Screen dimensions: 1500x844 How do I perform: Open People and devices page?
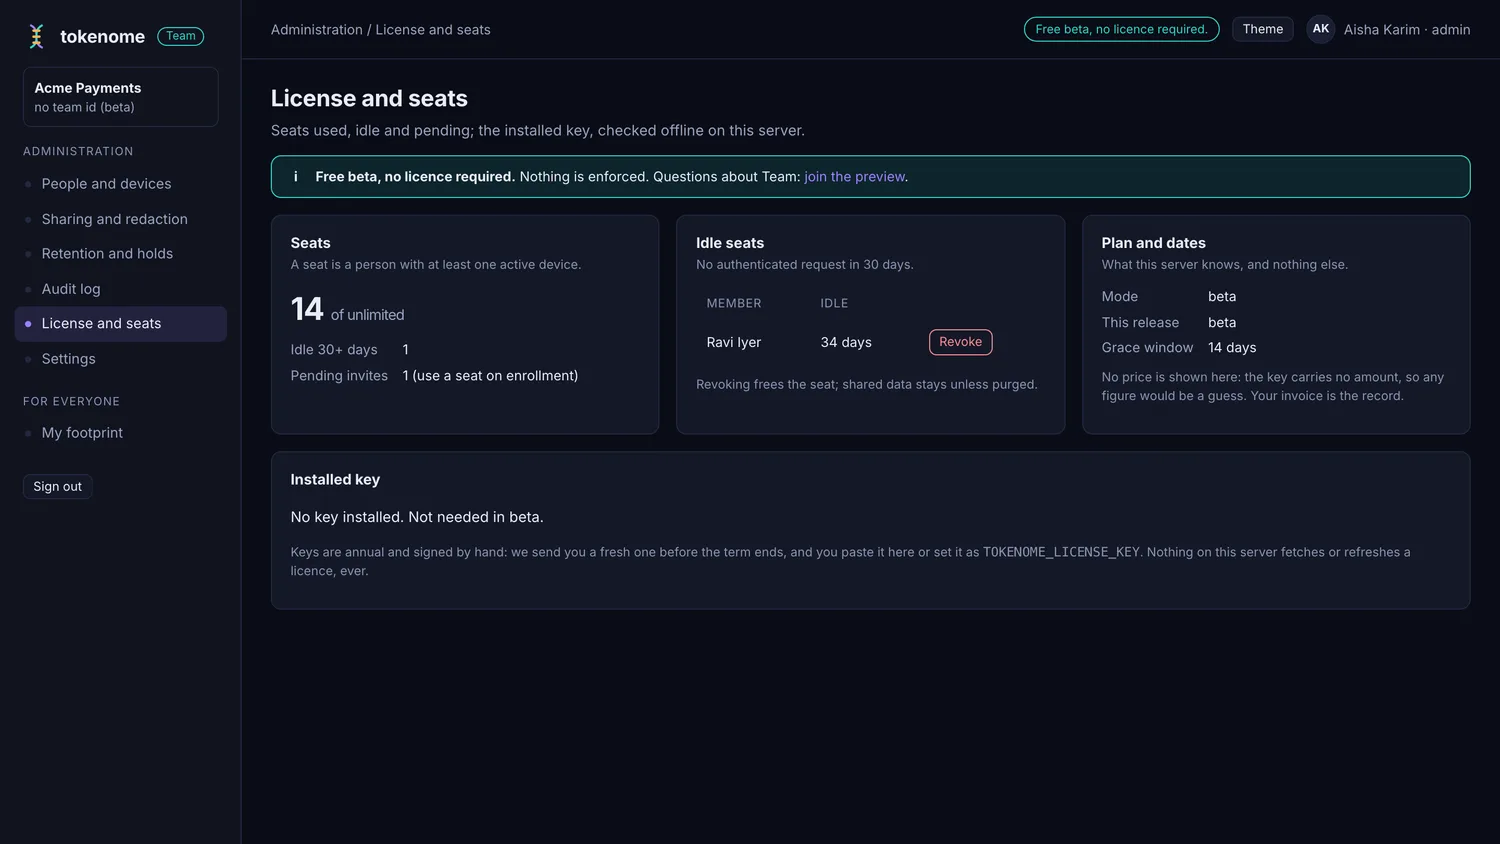pyautogui.click(x=120, y=184)
